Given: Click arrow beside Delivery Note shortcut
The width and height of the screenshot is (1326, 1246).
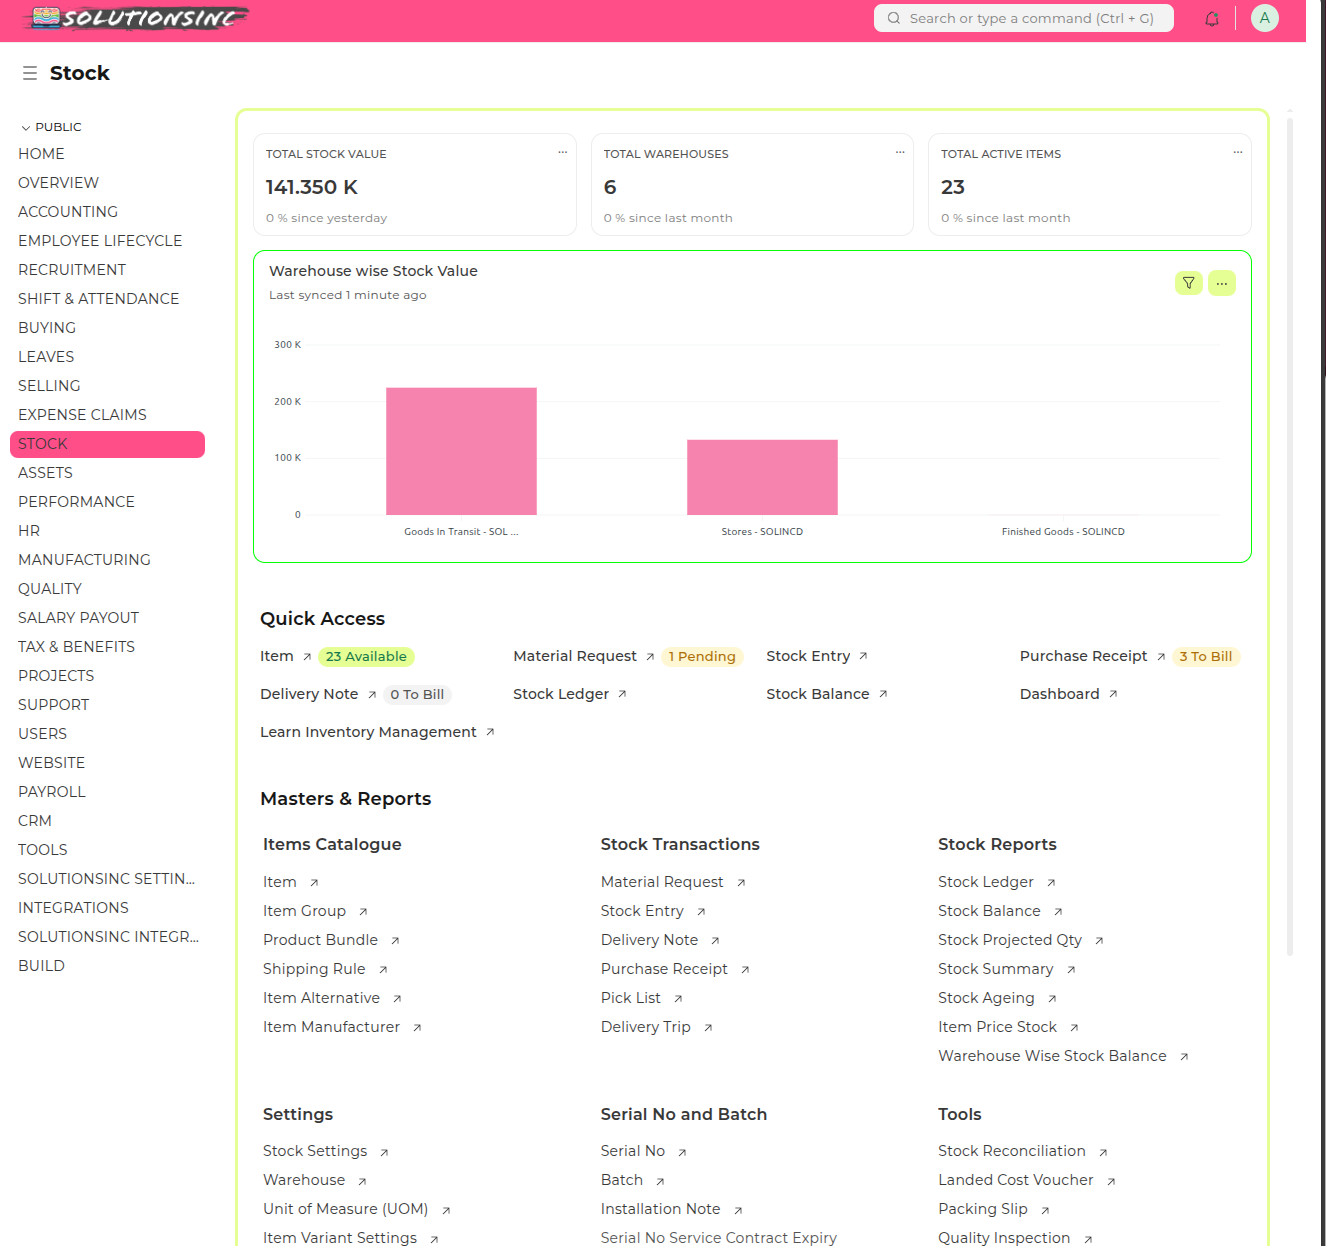Looking at the screenshot, I should pos(372,695).
